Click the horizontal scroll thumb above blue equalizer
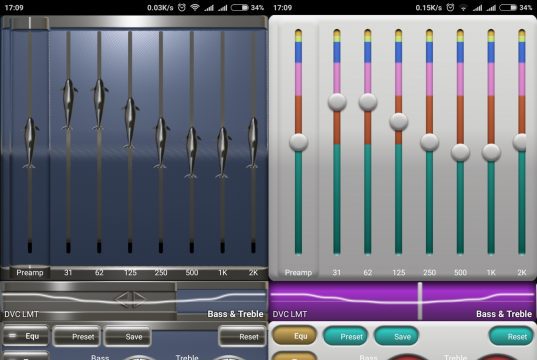 click(30, 23)
